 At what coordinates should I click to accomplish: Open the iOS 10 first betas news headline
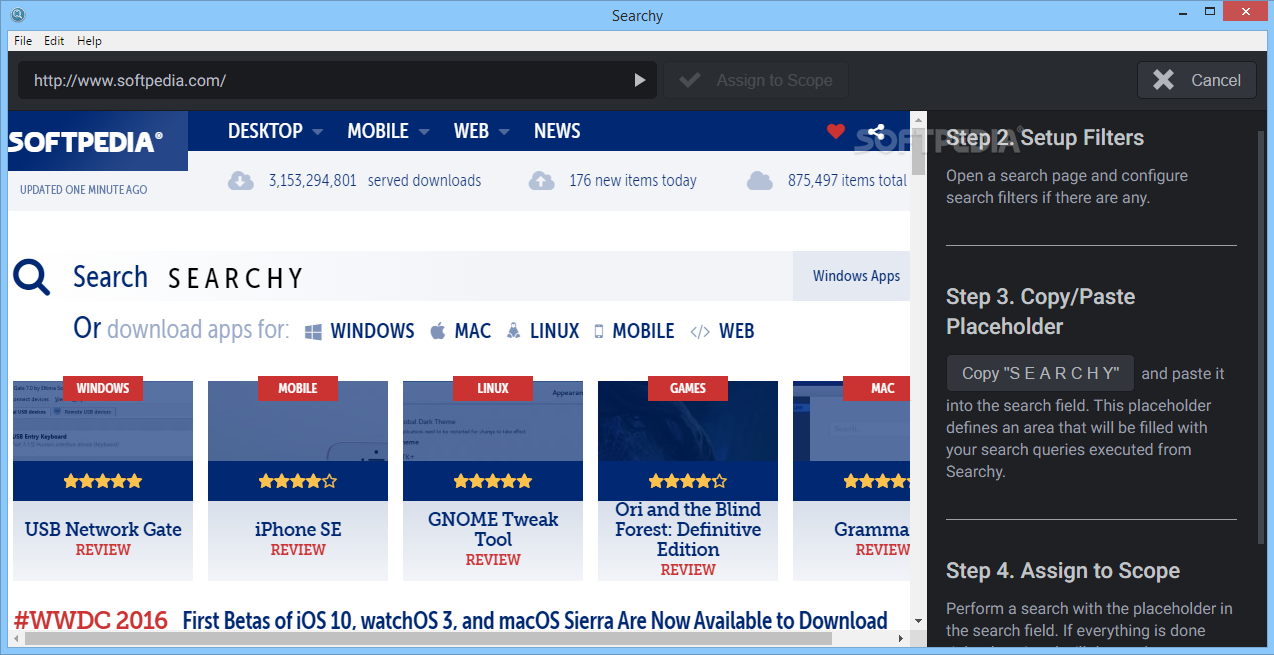(534, 621)
